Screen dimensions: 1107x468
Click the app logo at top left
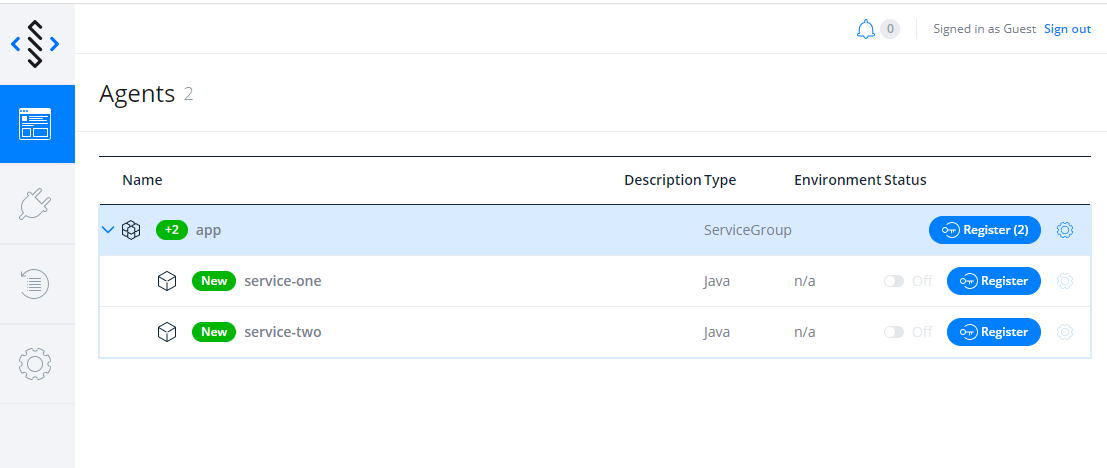point(35,44)
